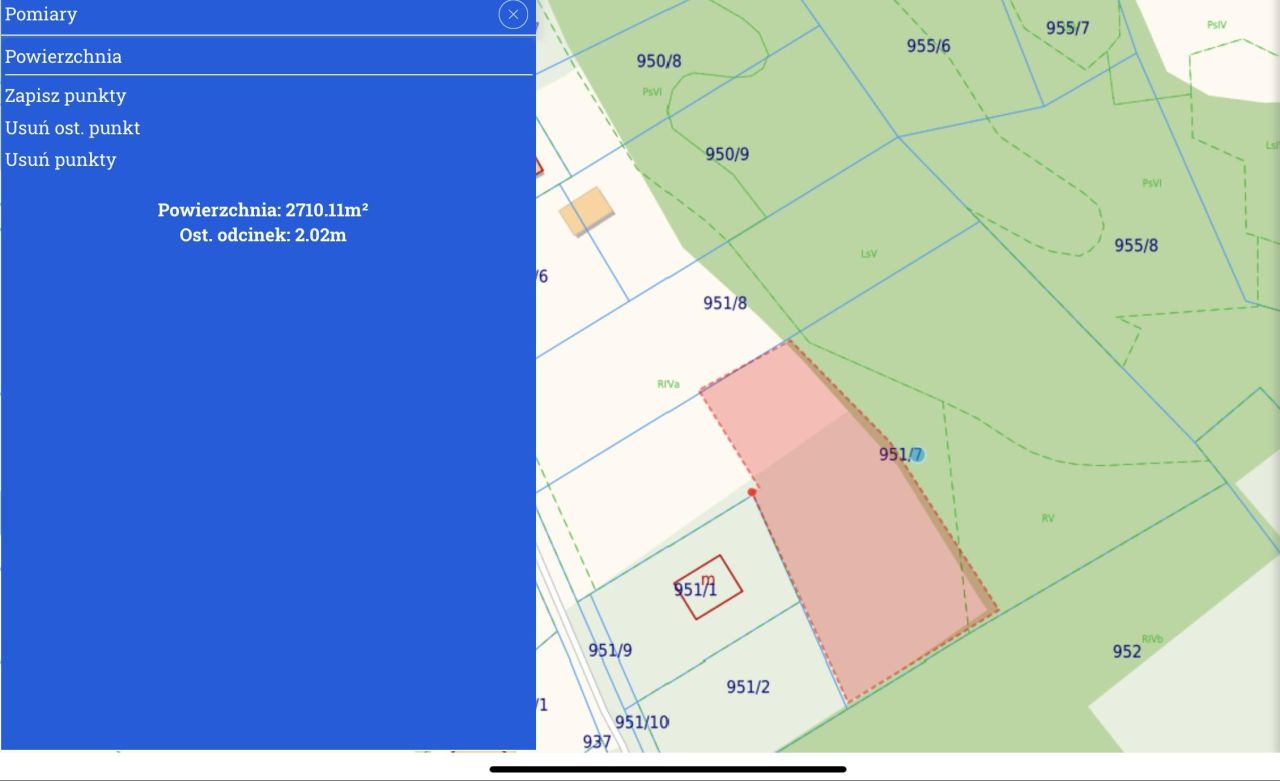Close the Pomiary measurement panel
1280x781 pixels.
coord(513,14)
